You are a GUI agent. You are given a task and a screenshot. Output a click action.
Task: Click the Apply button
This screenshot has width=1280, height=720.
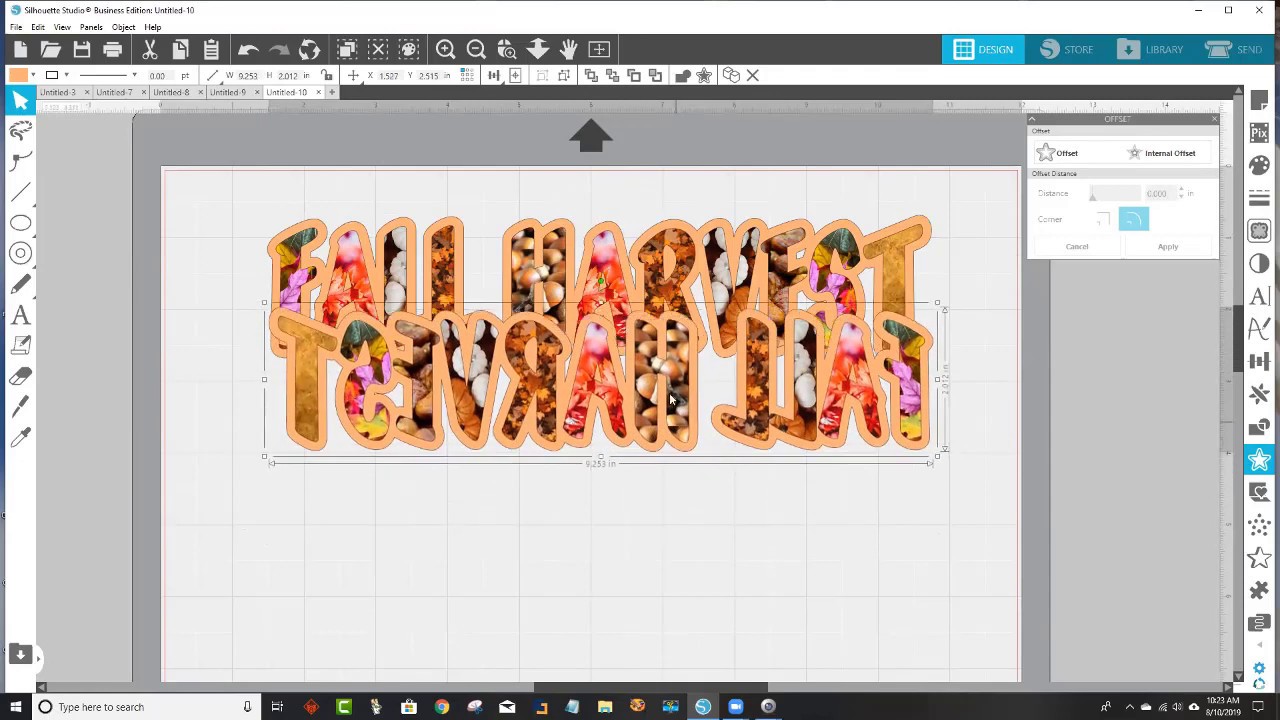[1168, 247]
